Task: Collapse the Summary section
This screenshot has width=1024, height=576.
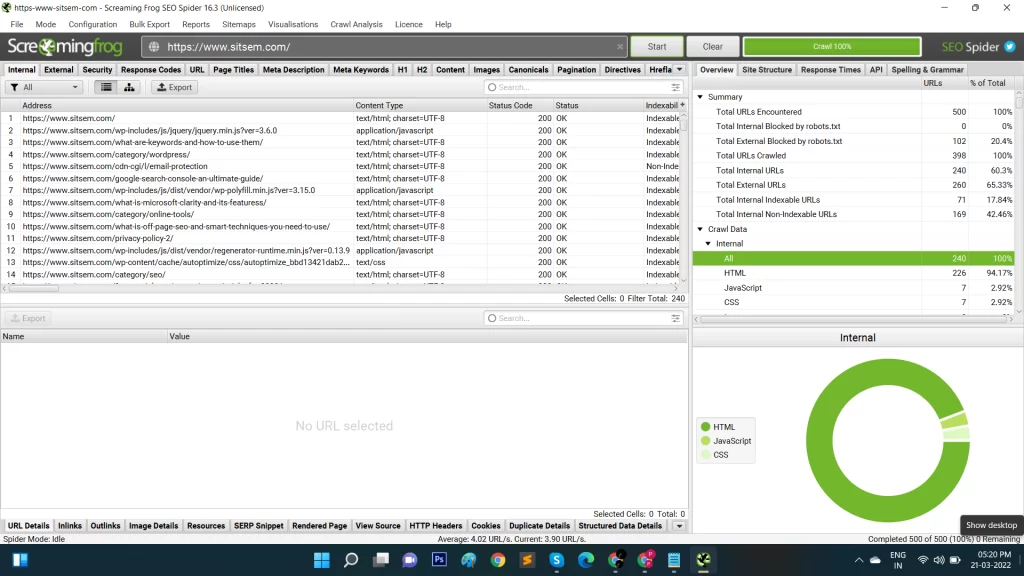Action: (700, 97)
